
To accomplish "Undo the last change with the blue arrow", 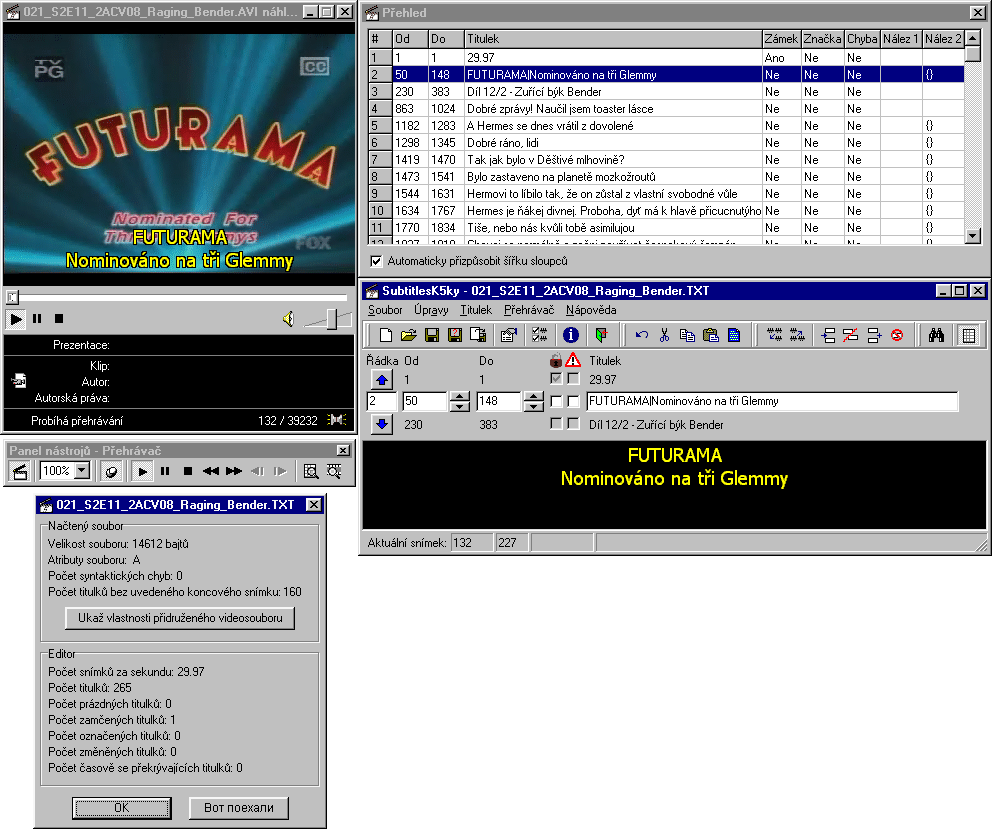I will (642, 335).
